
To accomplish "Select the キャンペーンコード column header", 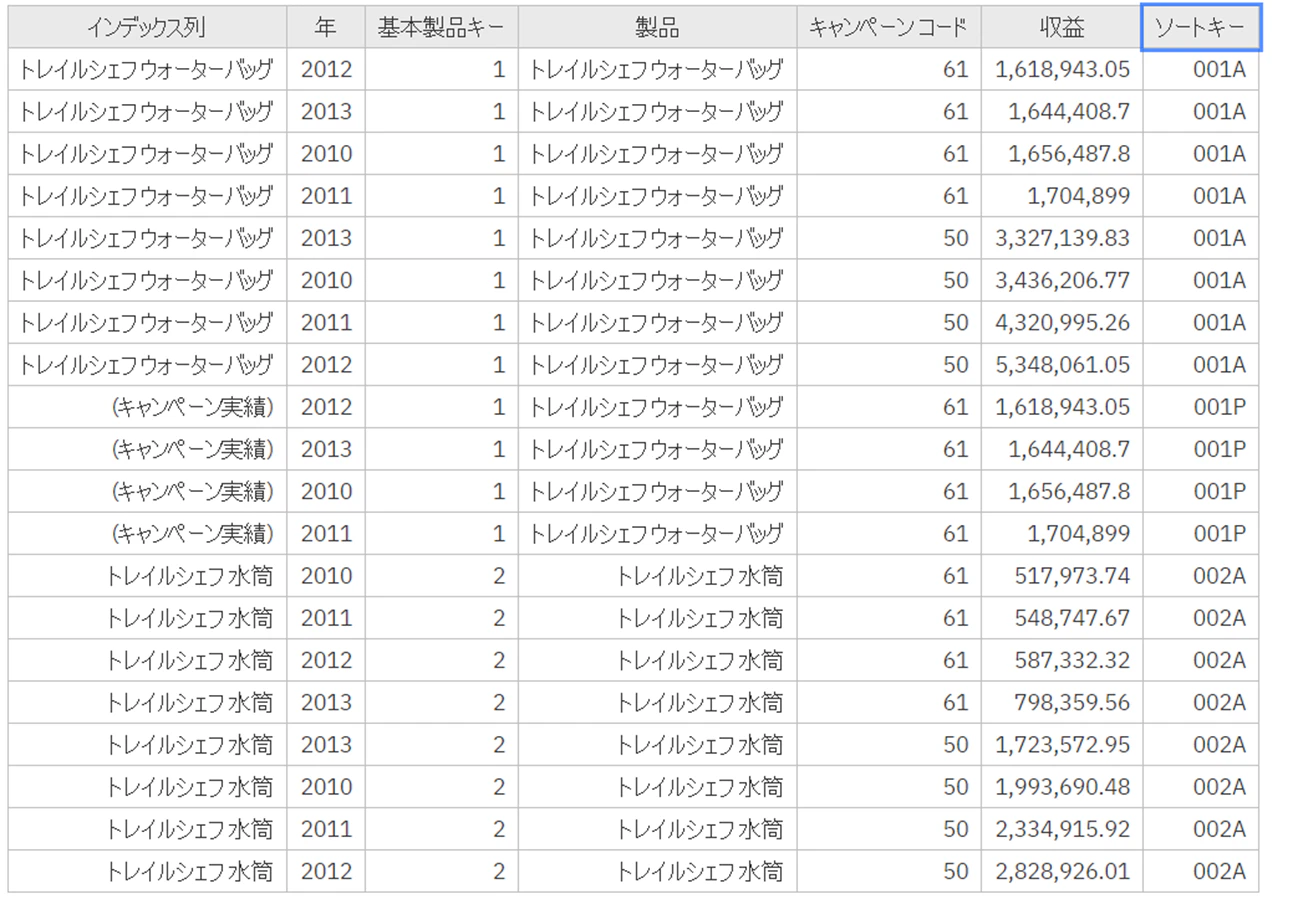I will pos(889,27).
